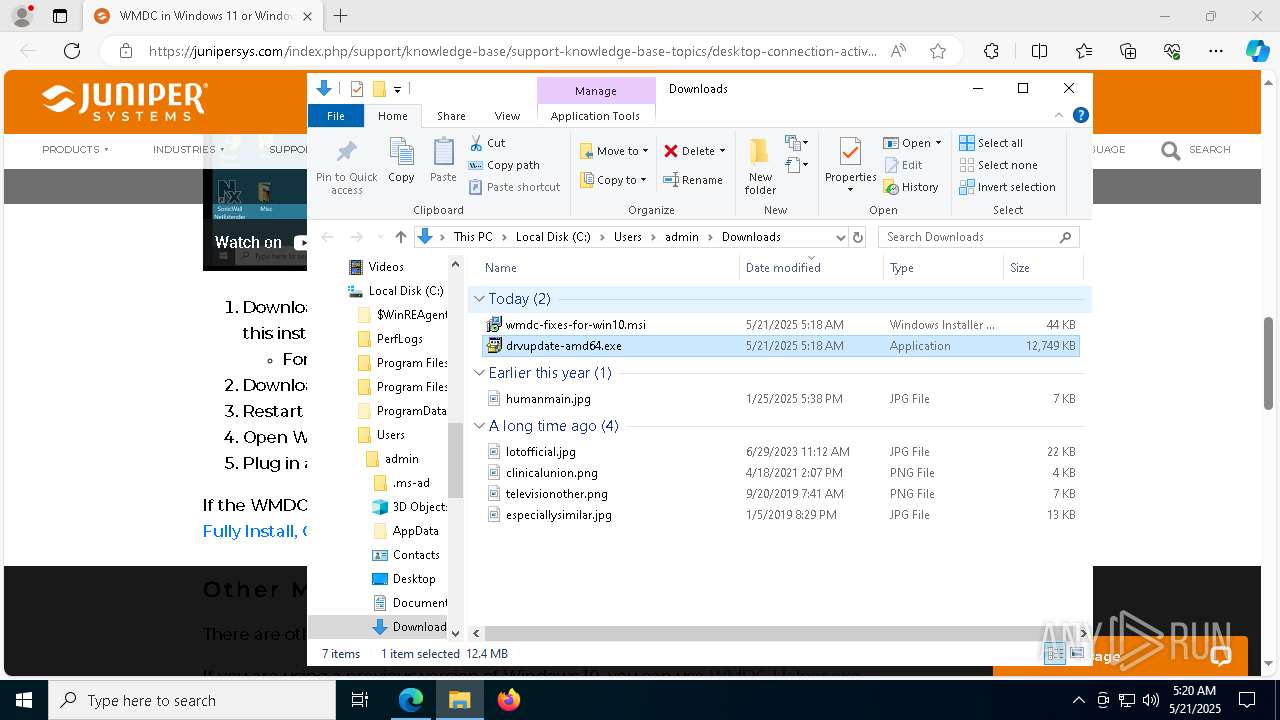
Task: Open the Move to dropdown
Action: coord(614,151)
